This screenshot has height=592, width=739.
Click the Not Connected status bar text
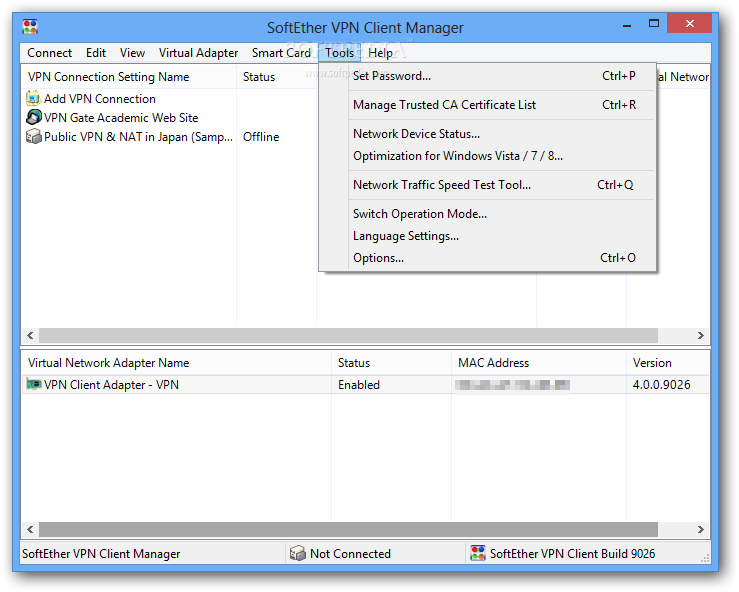[350, 553]
